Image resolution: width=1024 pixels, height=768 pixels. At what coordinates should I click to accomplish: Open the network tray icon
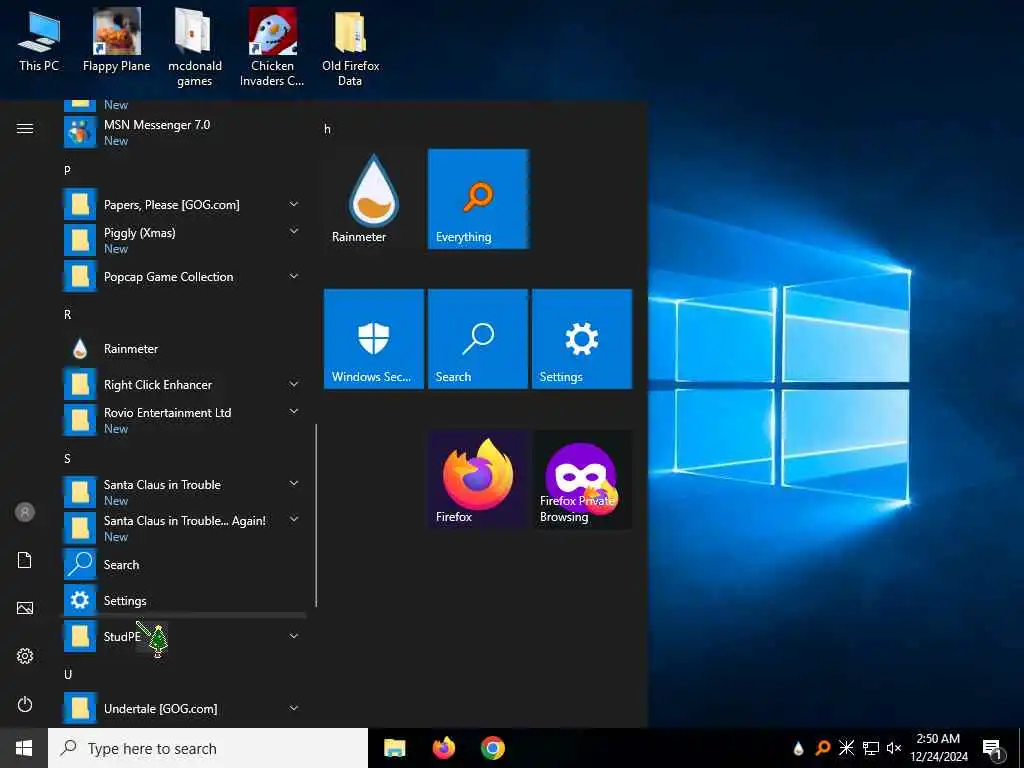871,748
